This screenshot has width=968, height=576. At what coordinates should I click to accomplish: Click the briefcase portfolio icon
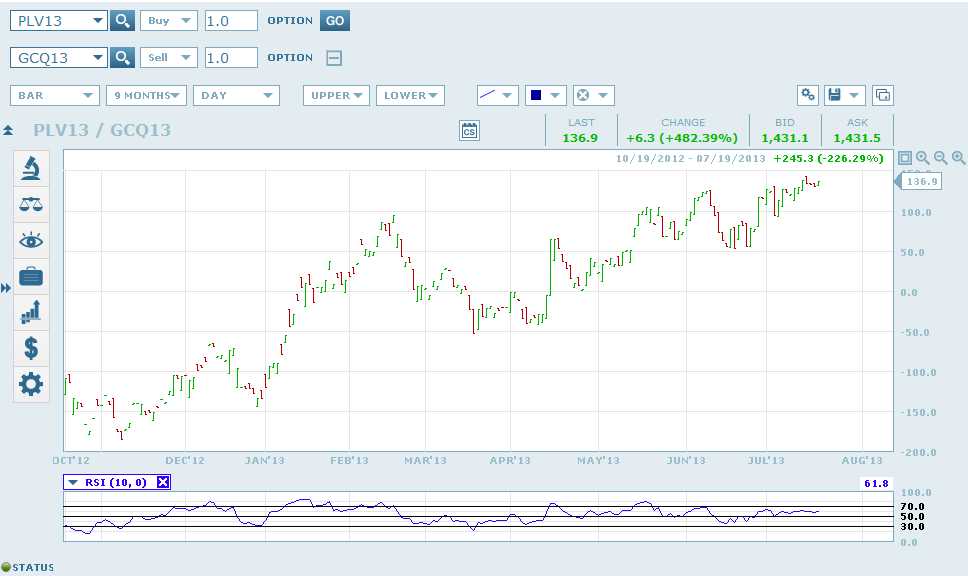click(x=31, y=276)
